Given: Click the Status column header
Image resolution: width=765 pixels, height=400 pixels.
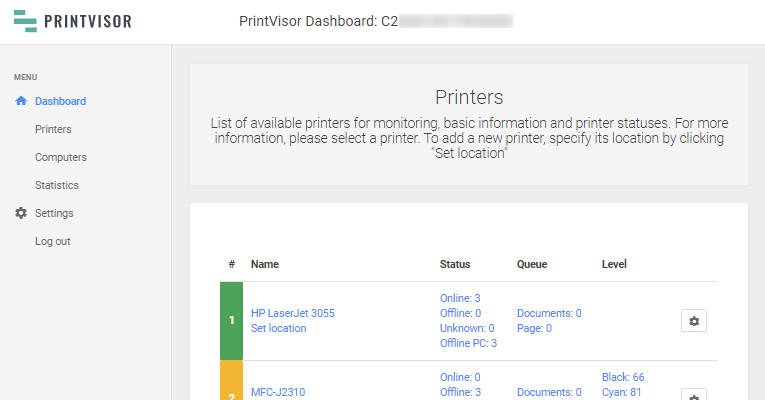Looking at the screenshot, I should click(x=455, y=264).
